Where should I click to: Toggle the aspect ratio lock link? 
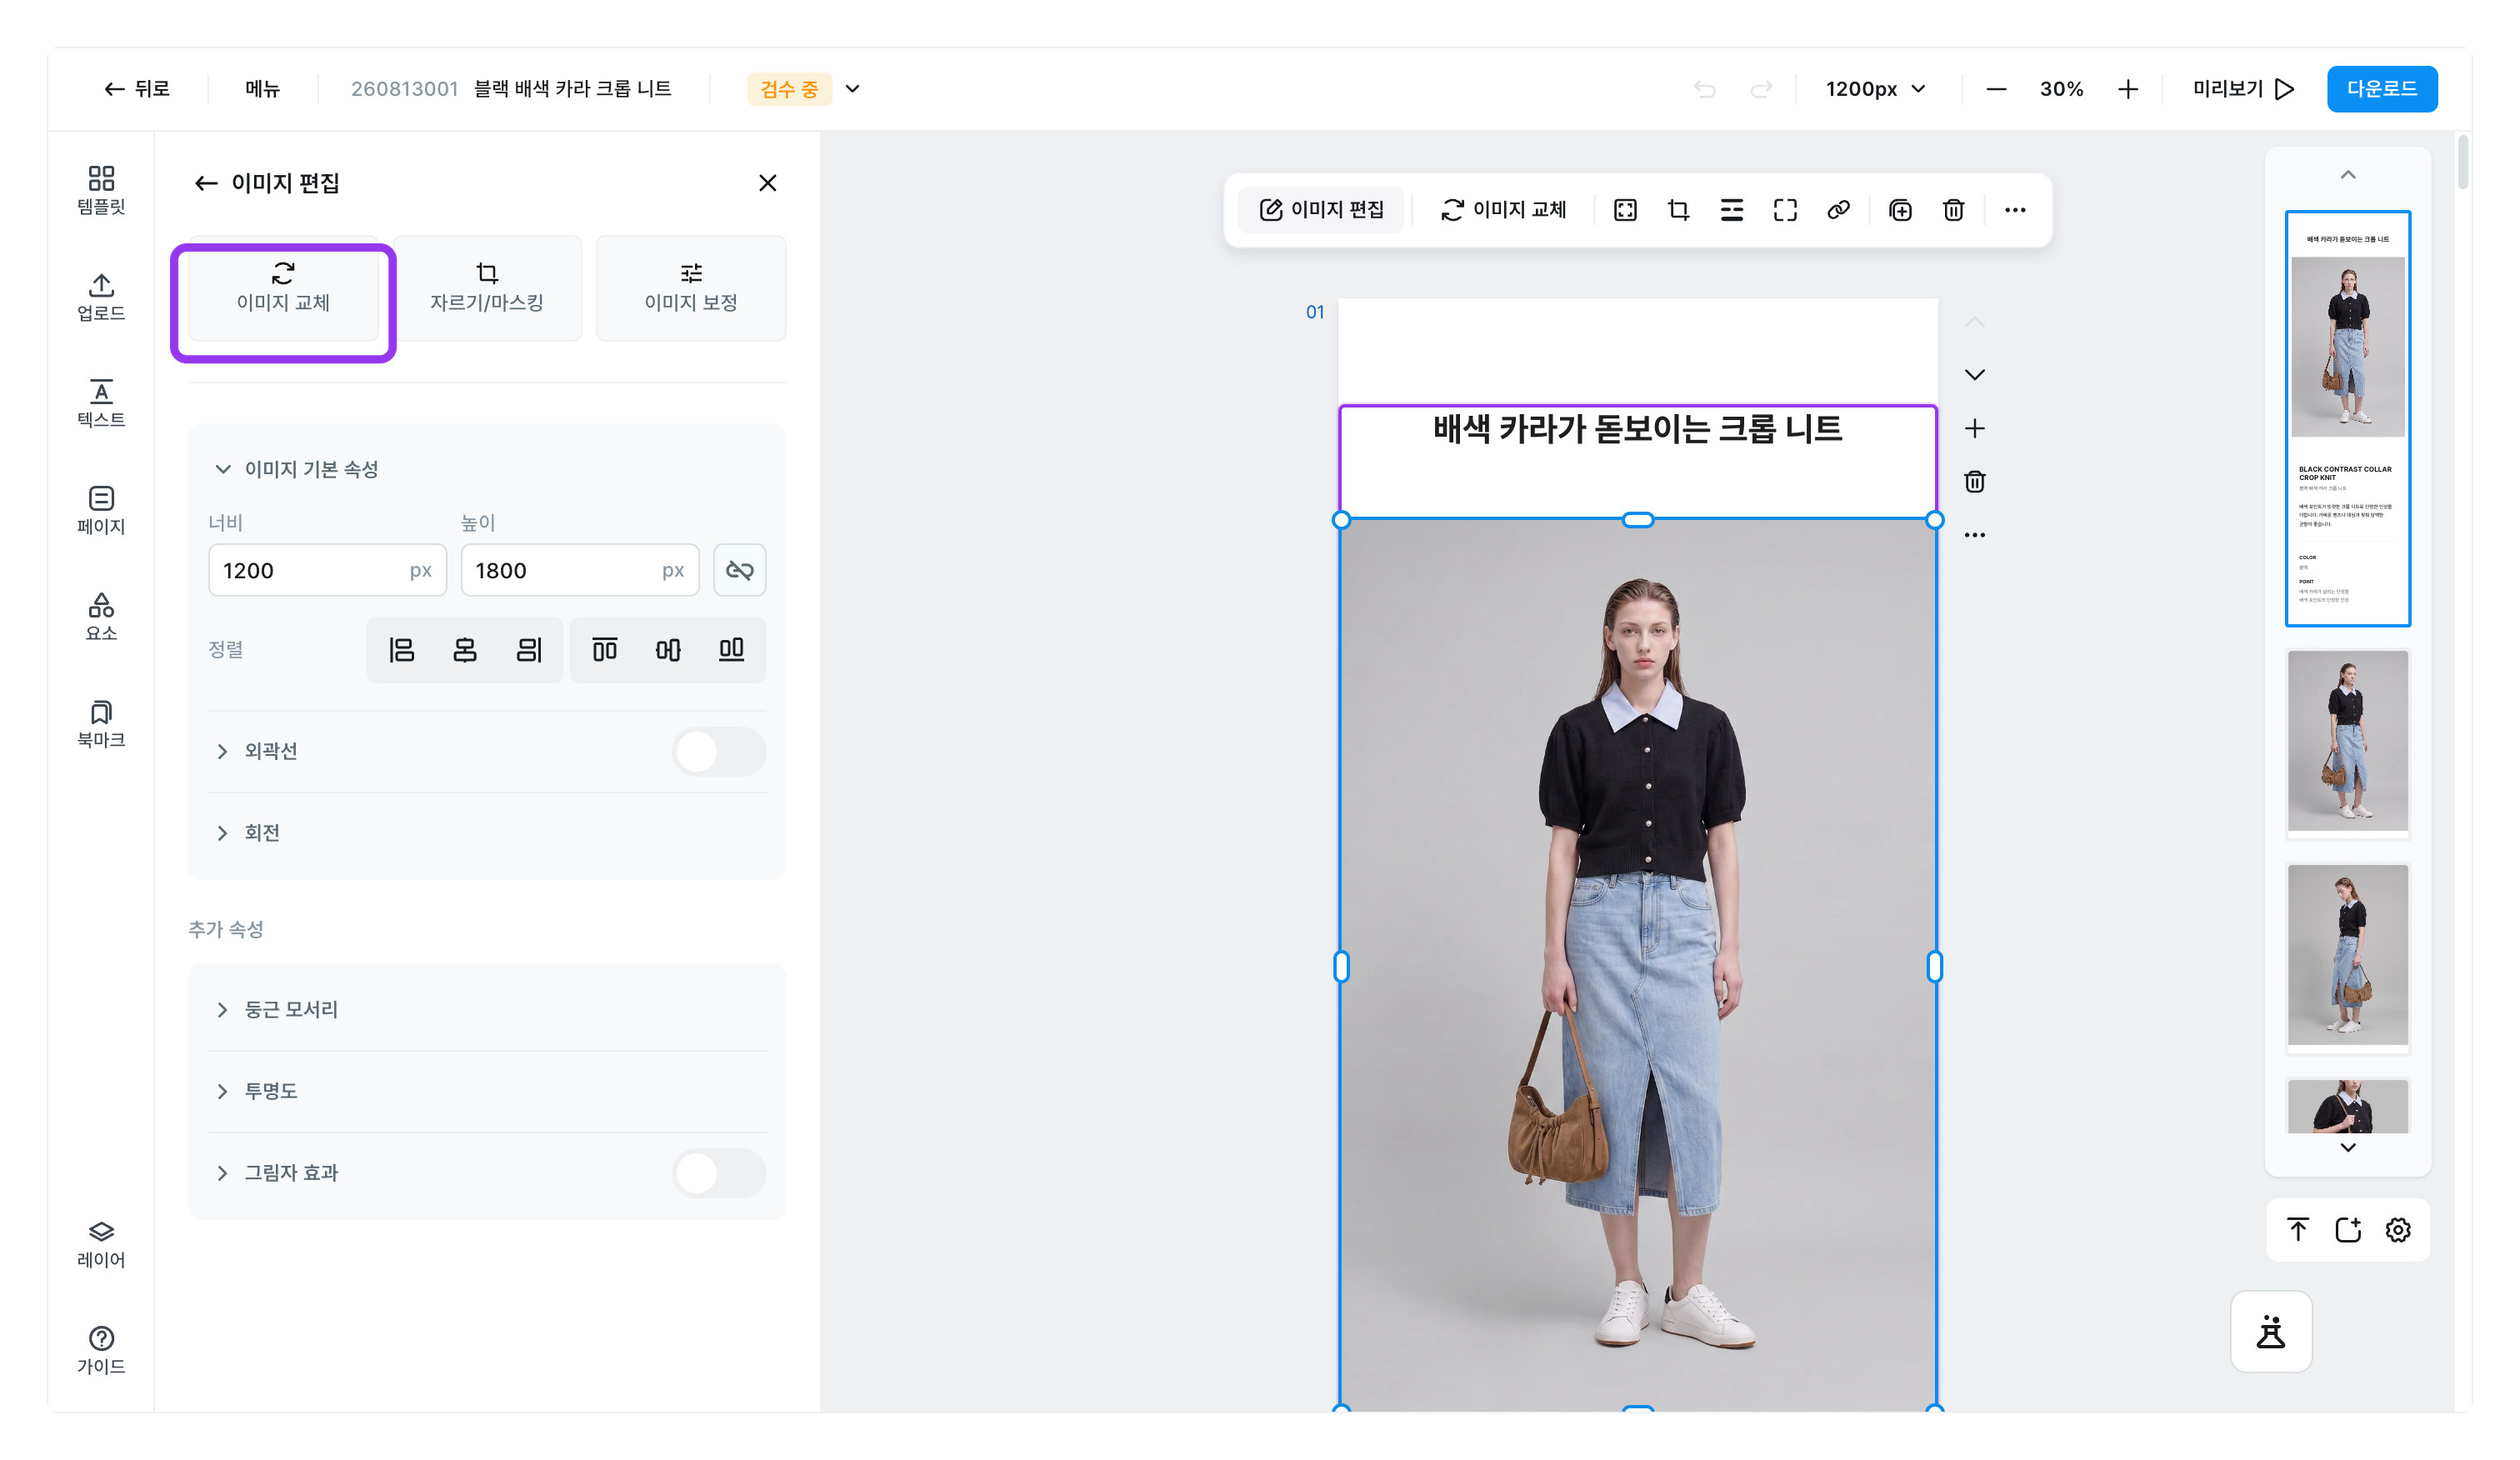[x=739, y=570]
